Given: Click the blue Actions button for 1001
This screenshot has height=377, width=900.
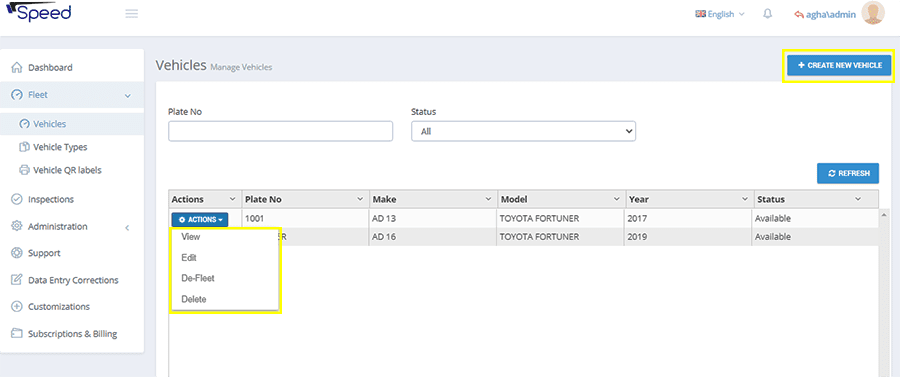Looking at the screenshot, I should click(x=200, y=219).
